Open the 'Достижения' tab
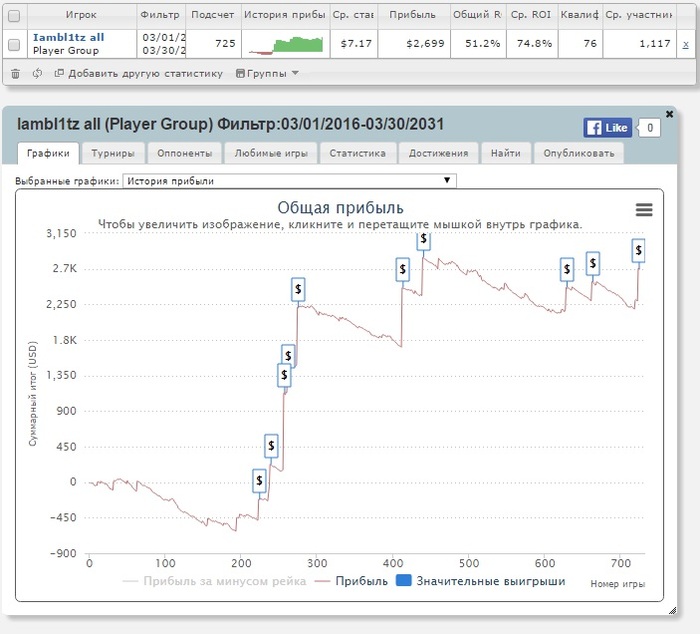 pyautogui.click(x=438, y=154)
